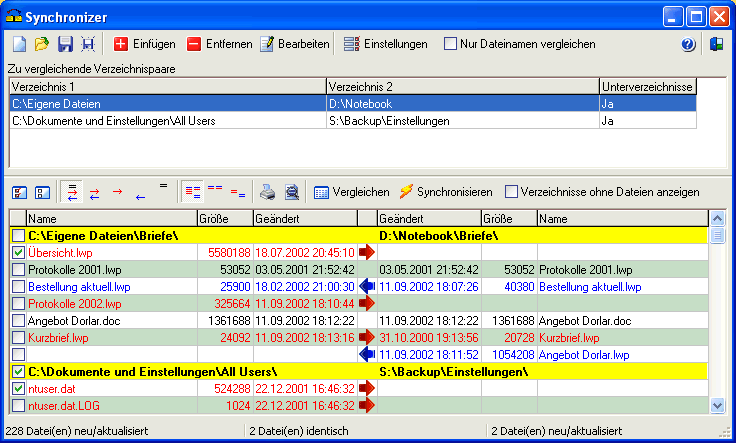Click the deselect-all icon
This screenshot has width=736, height=443.
pos(42,192)
